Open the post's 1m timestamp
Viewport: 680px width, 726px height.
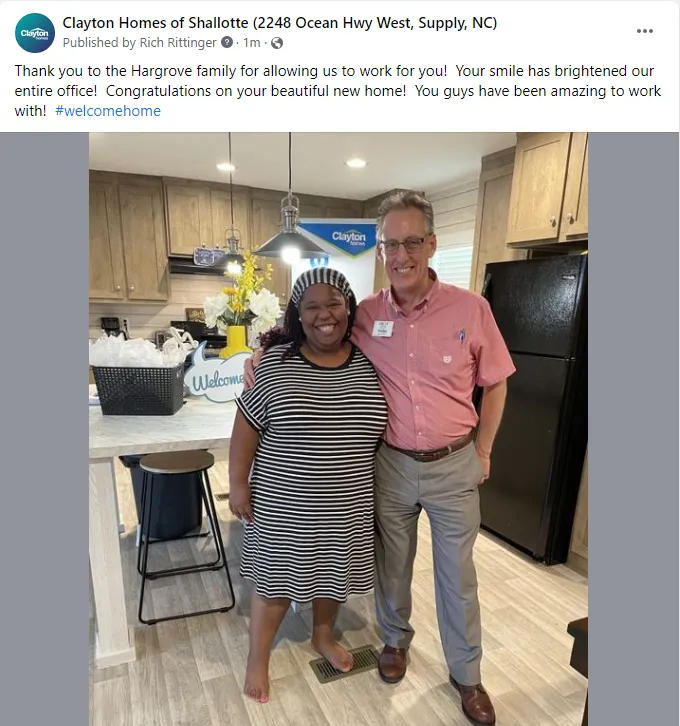pyautogui.click(x=252, y=43)
